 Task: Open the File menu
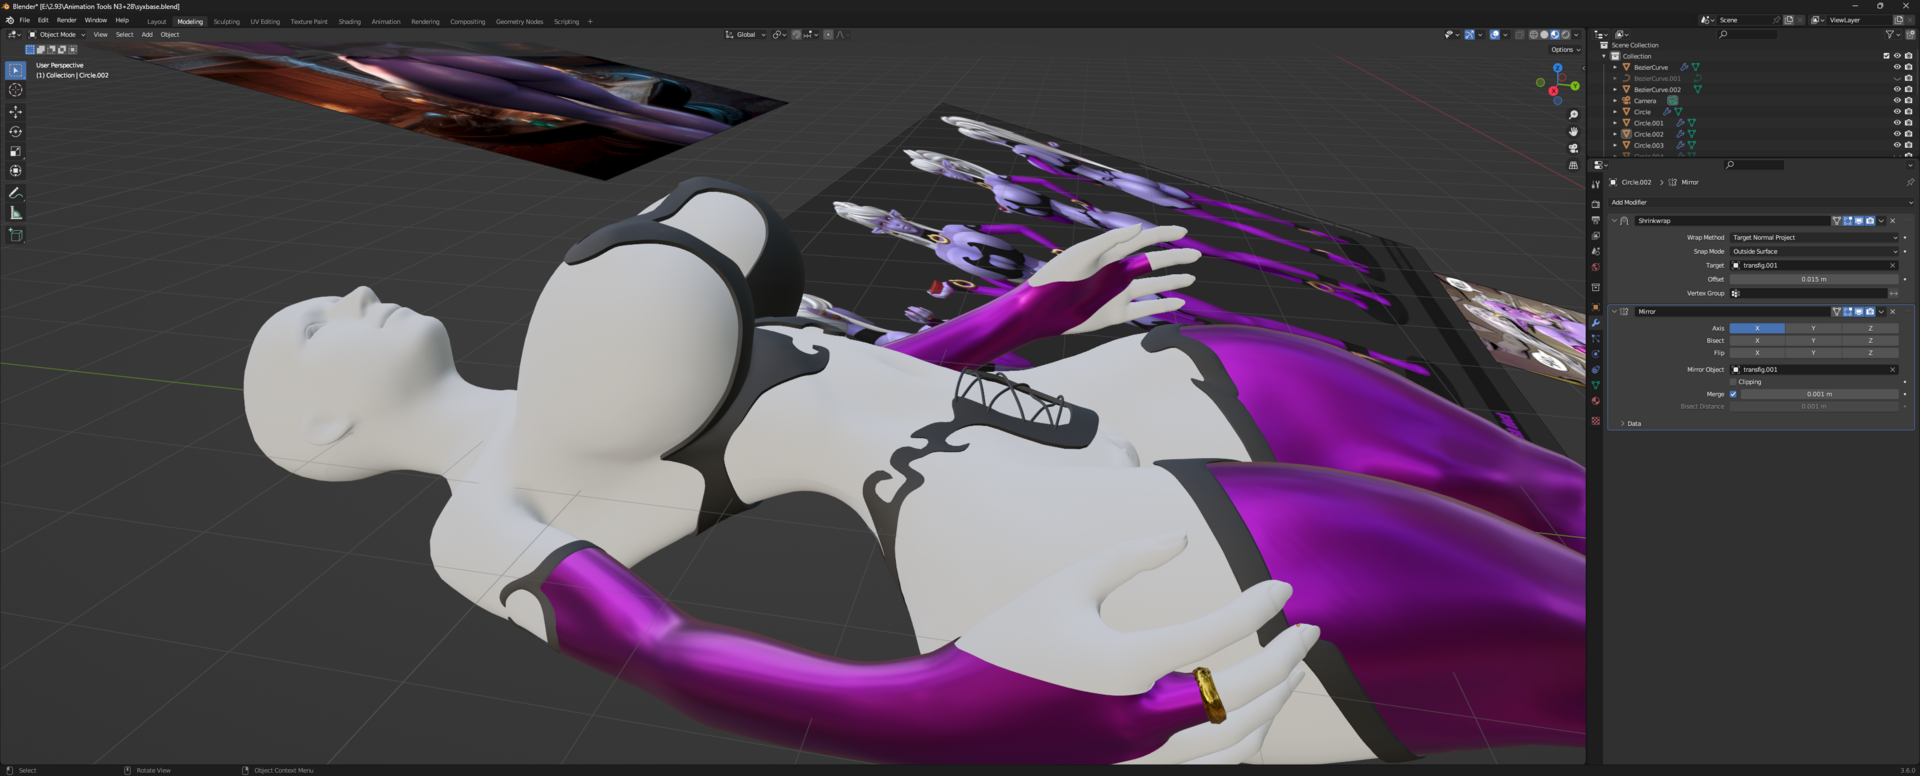(x=25, y=20)
